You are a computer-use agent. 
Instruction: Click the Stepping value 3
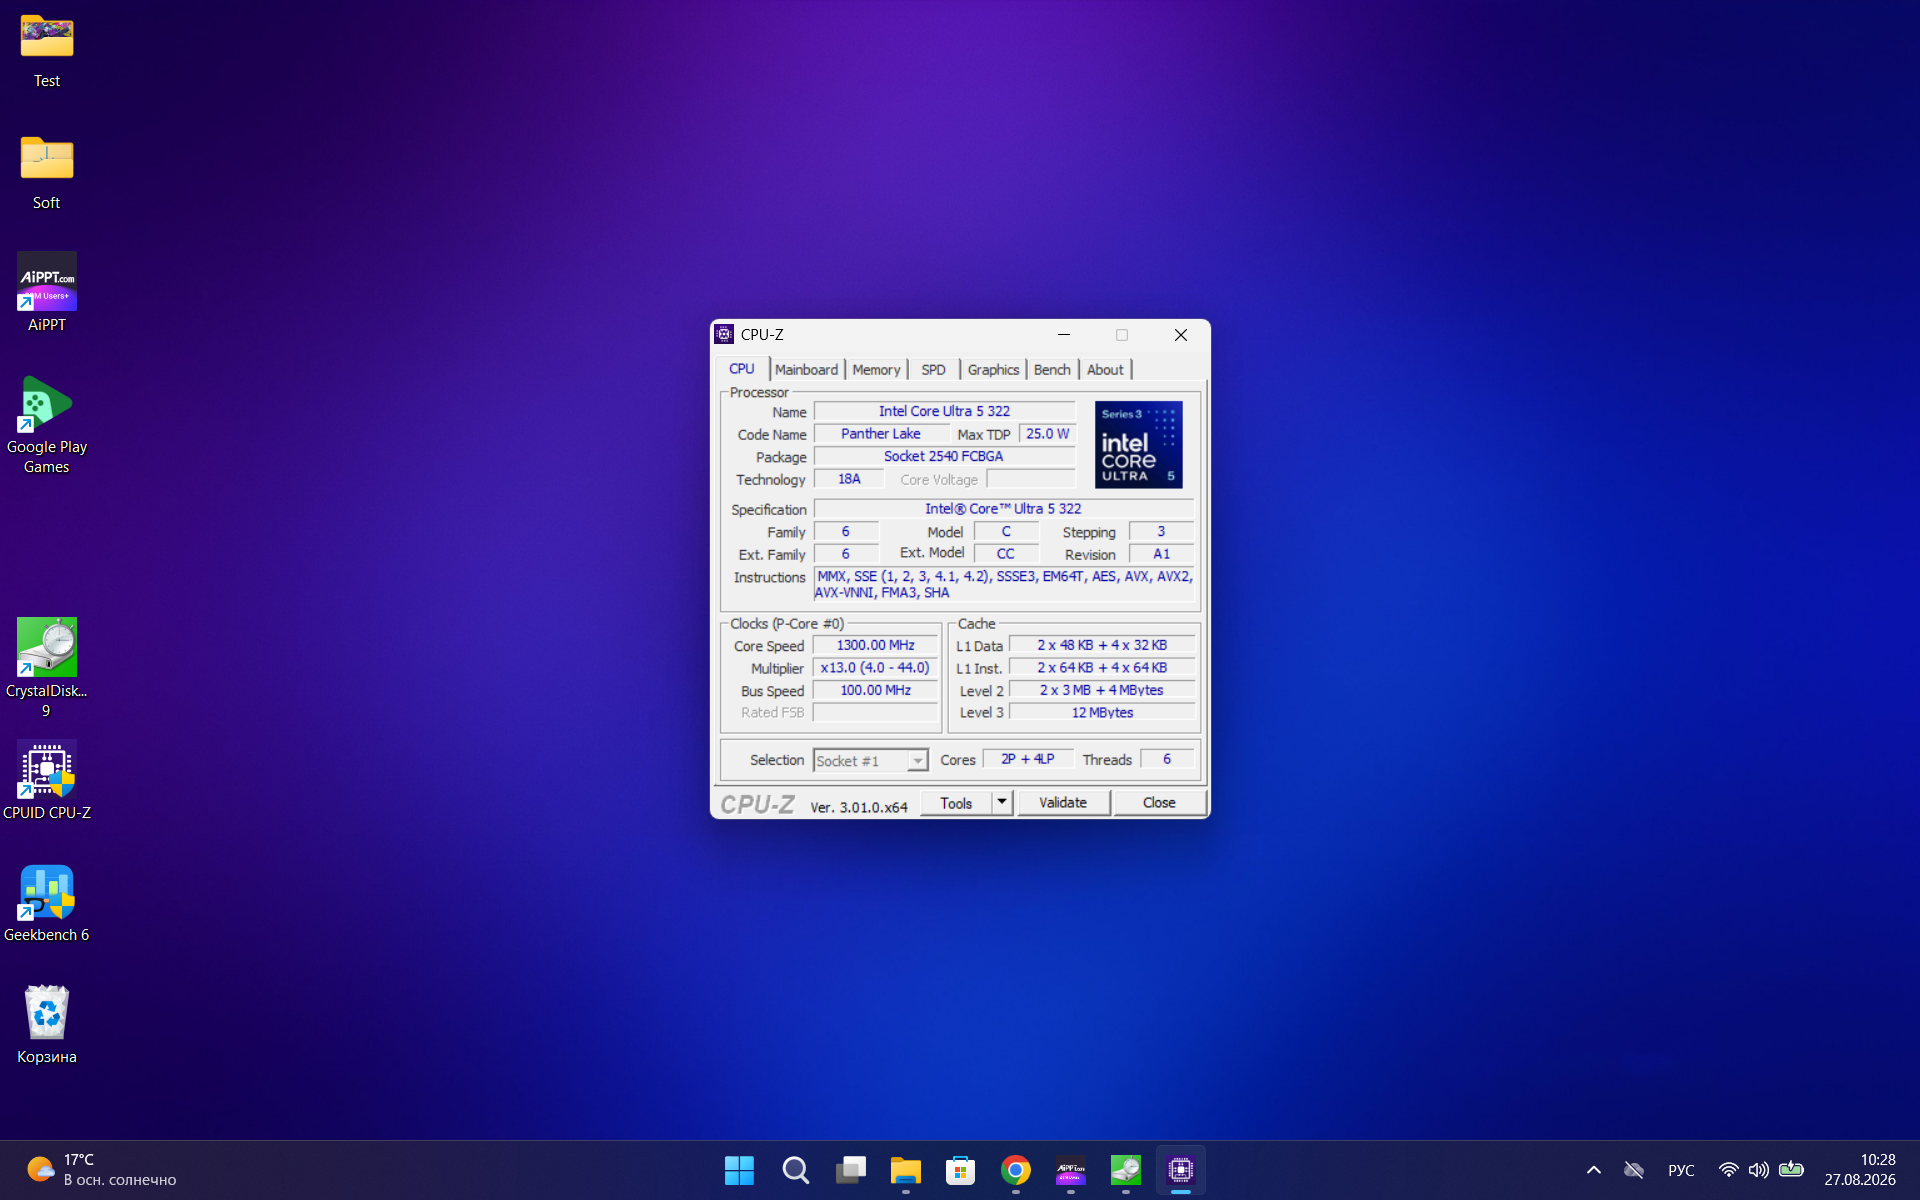(1161, 532)
